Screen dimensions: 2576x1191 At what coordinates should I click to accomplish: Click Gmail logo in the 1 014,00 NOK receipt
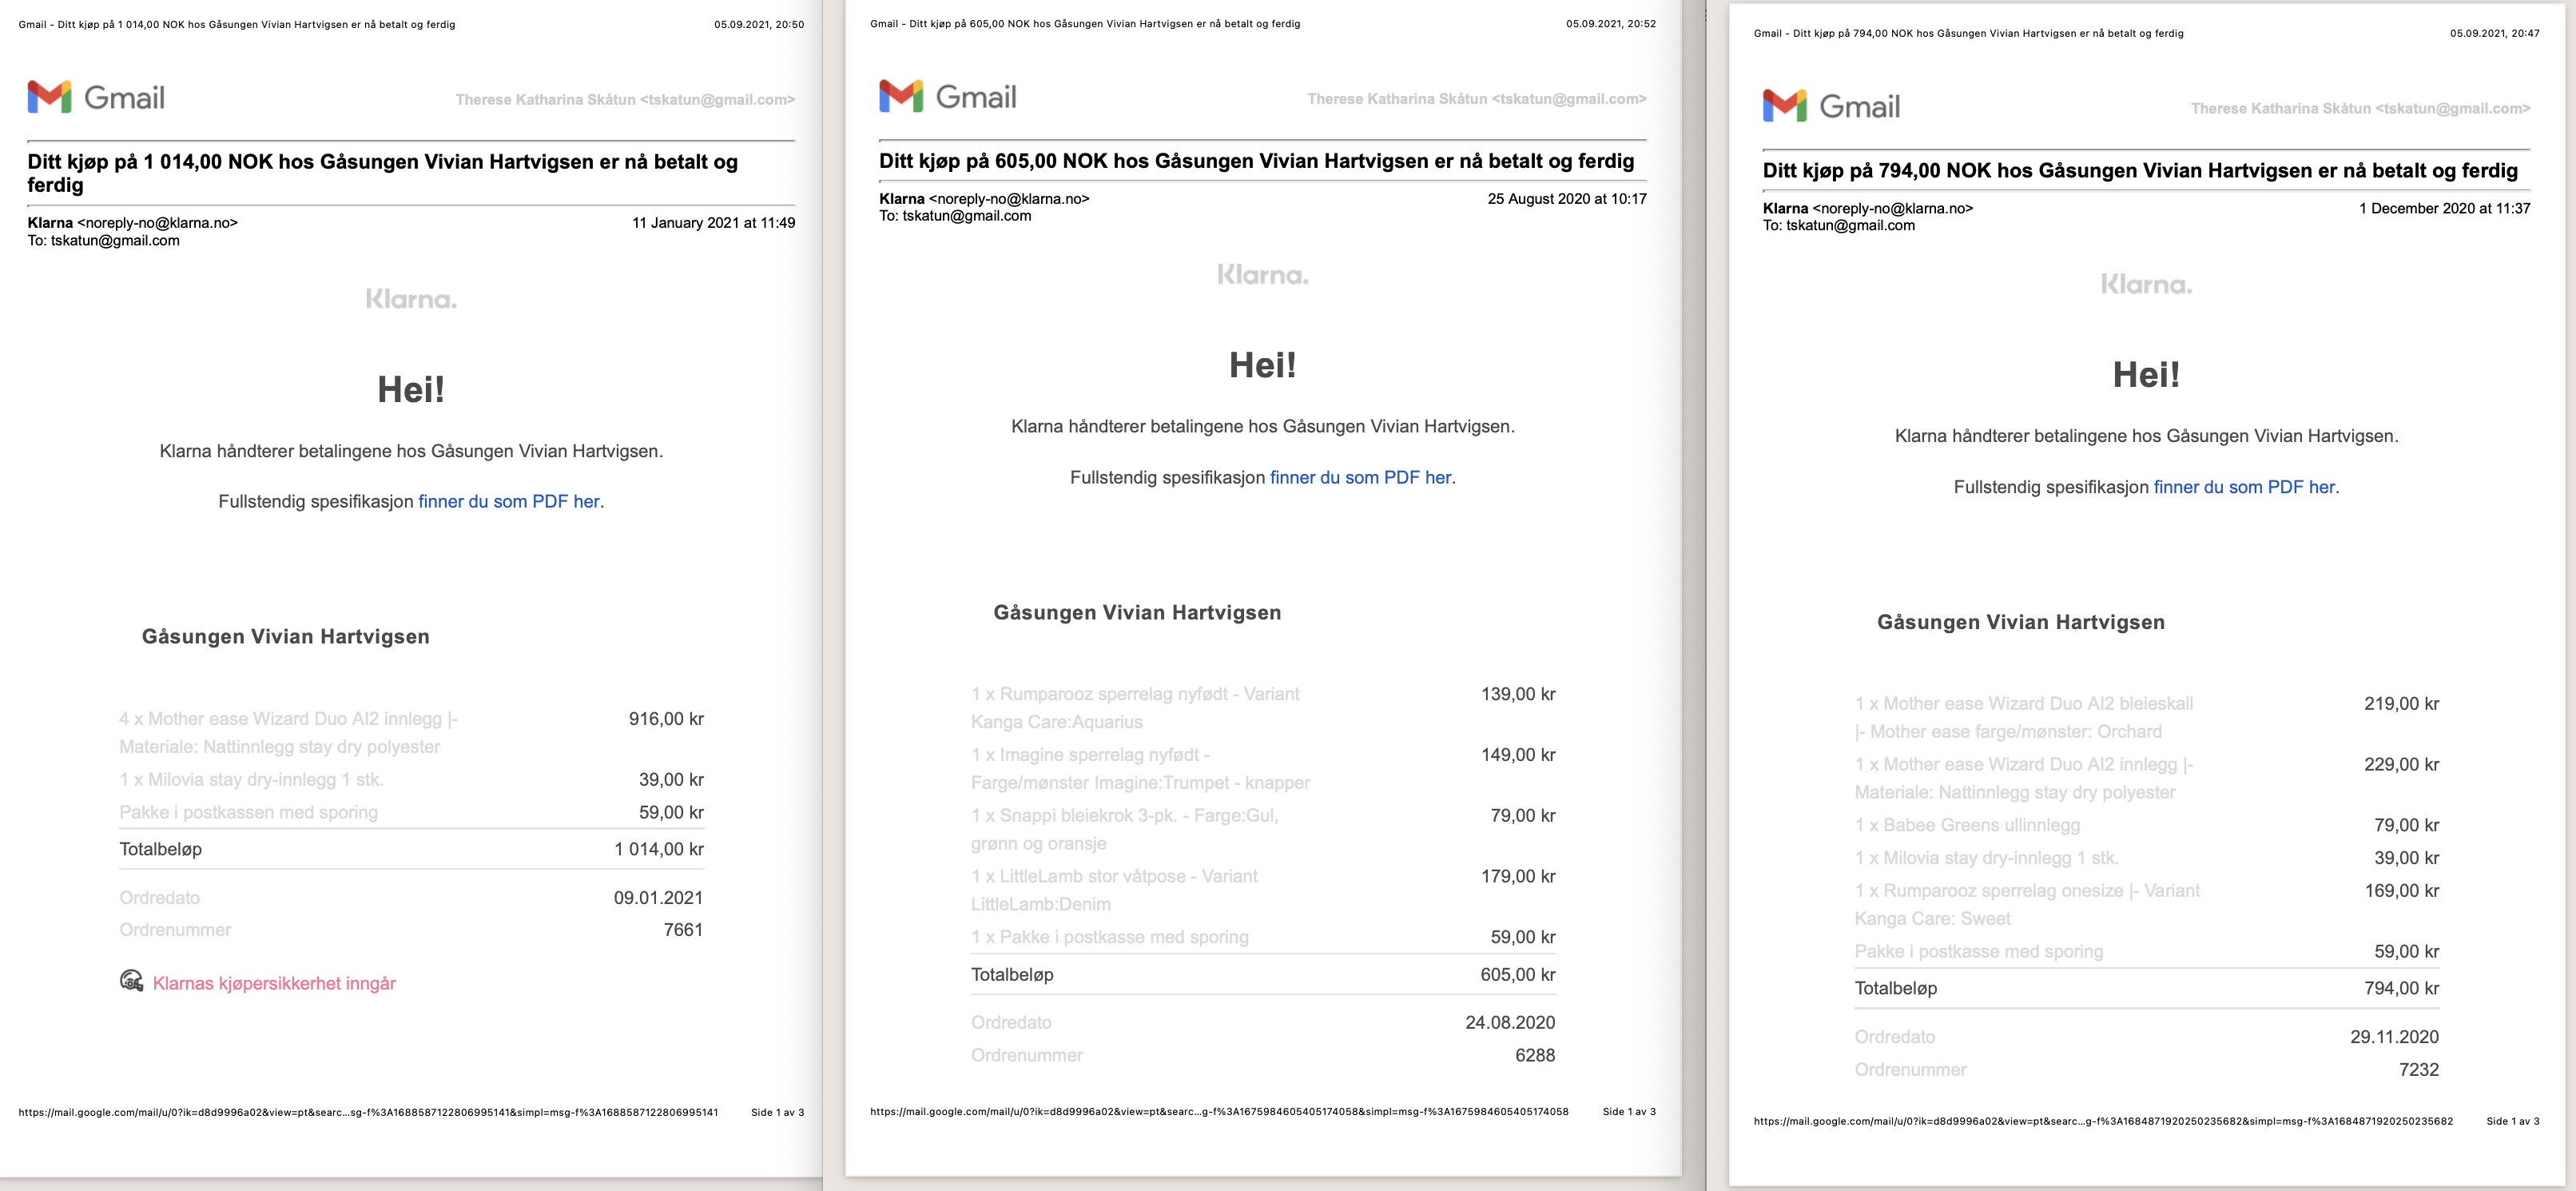[x=96, y=97]
